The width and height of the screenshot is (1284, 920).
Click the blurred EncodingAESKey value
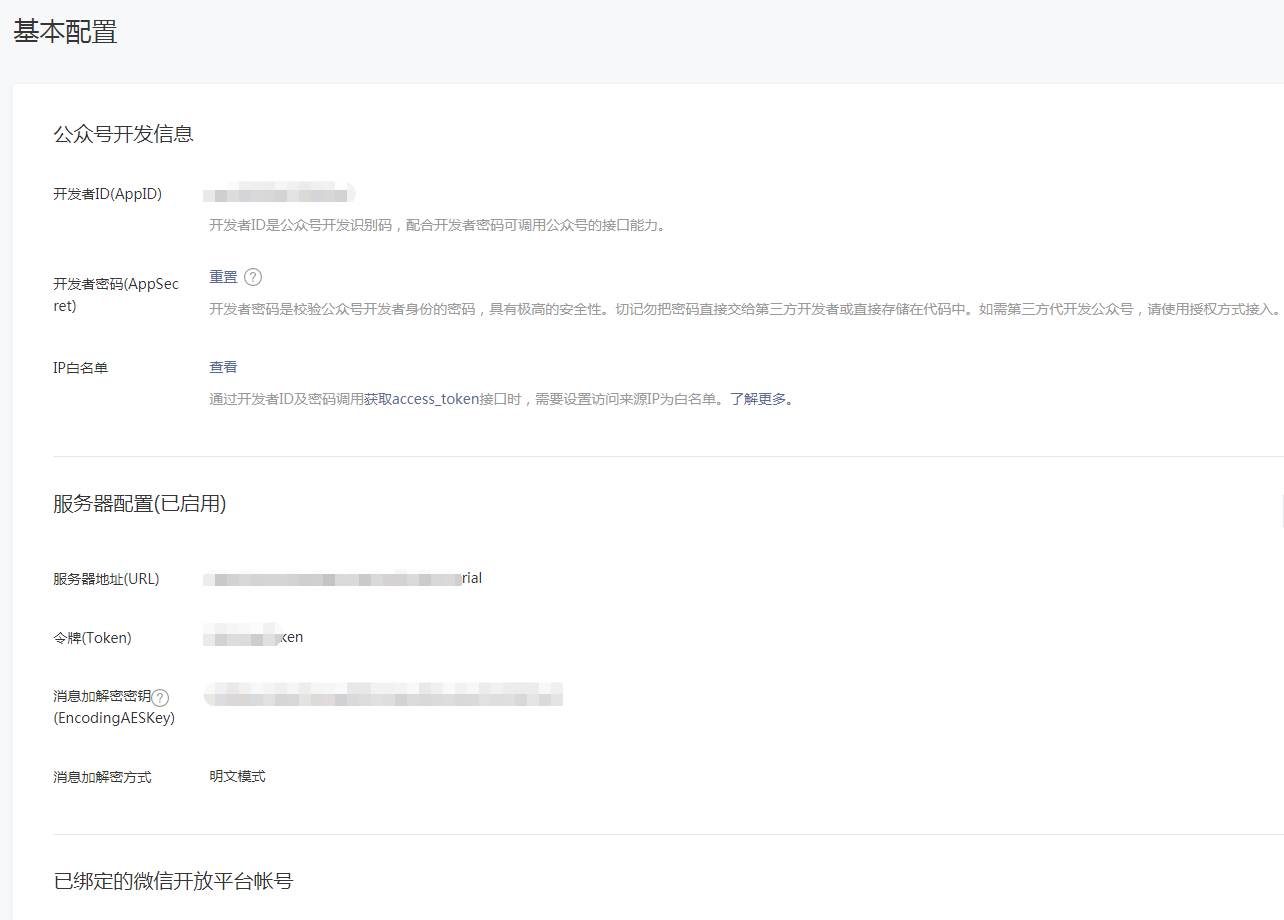(383, 694)
